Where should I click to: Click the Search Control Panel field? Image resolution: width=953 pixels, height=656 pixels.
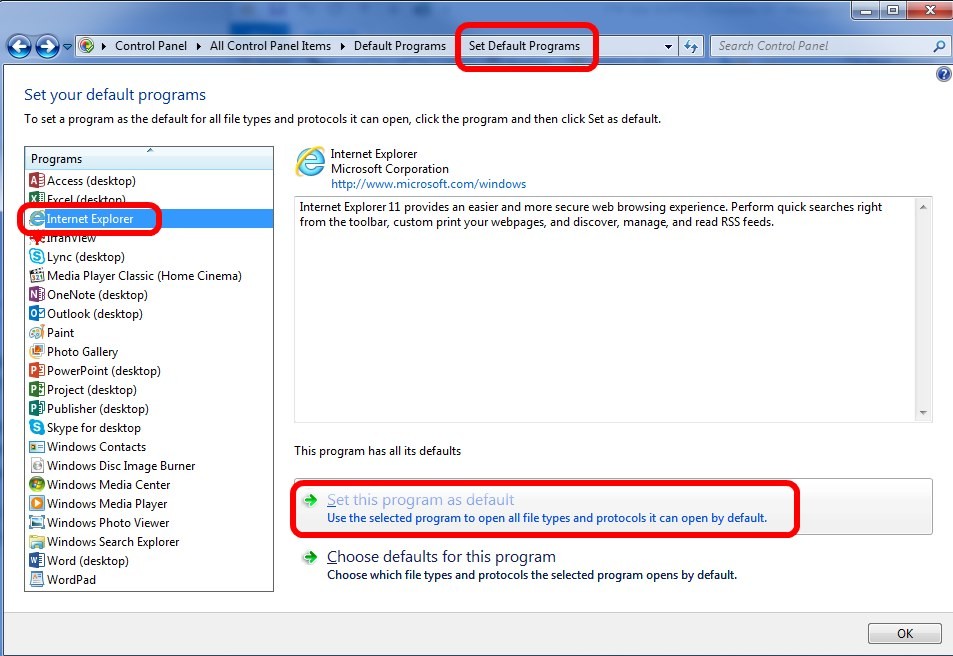coord(820,46)
